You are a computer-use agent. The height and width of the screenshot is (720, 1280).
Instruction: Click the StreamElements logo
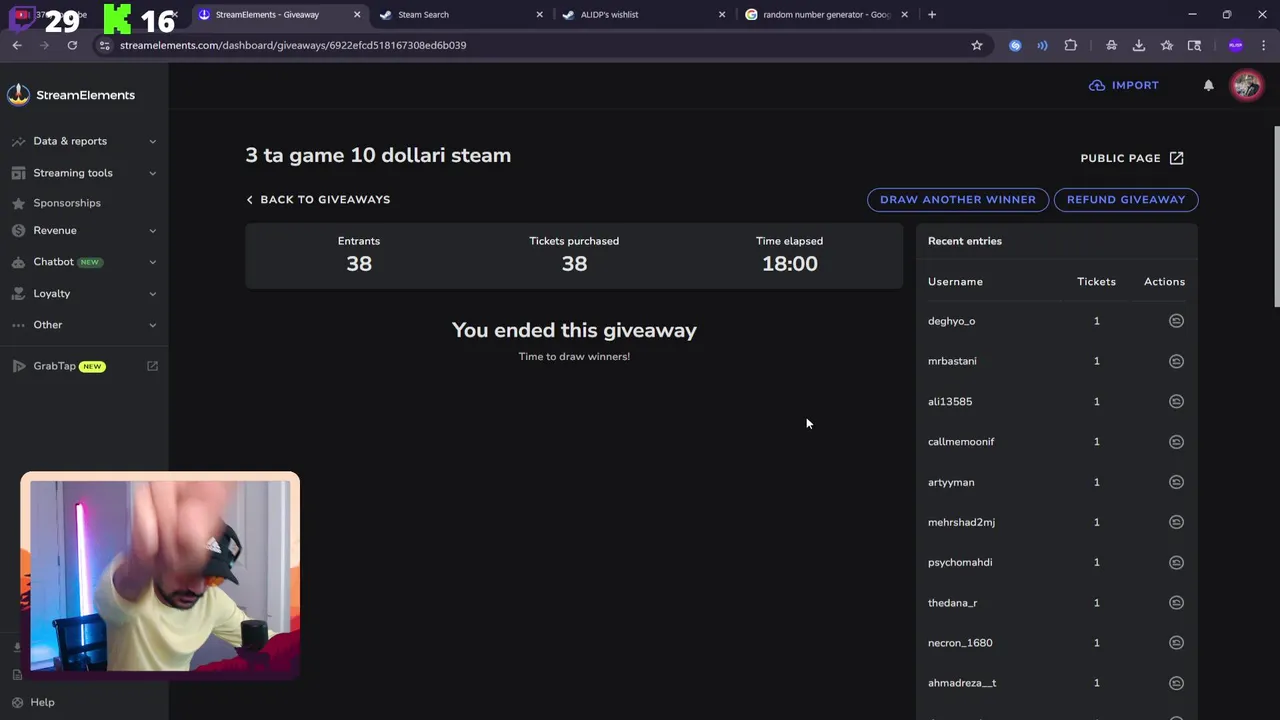70,95
